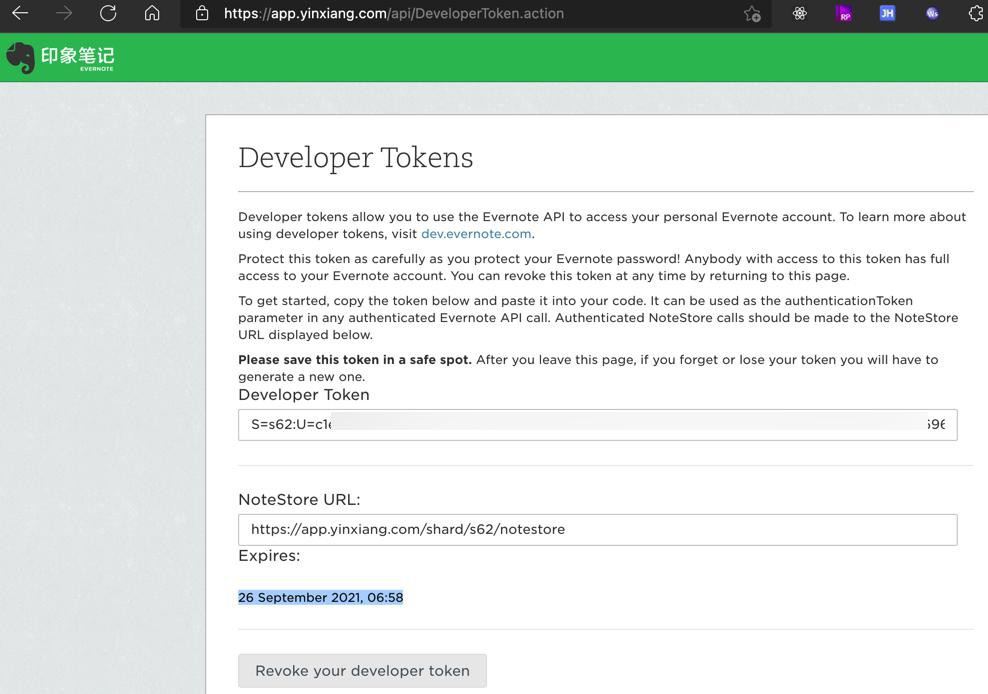Image resolution: width=988 pixels, height=694 pixels.
Task: Revoke your developer token
Action: [362, 671]
